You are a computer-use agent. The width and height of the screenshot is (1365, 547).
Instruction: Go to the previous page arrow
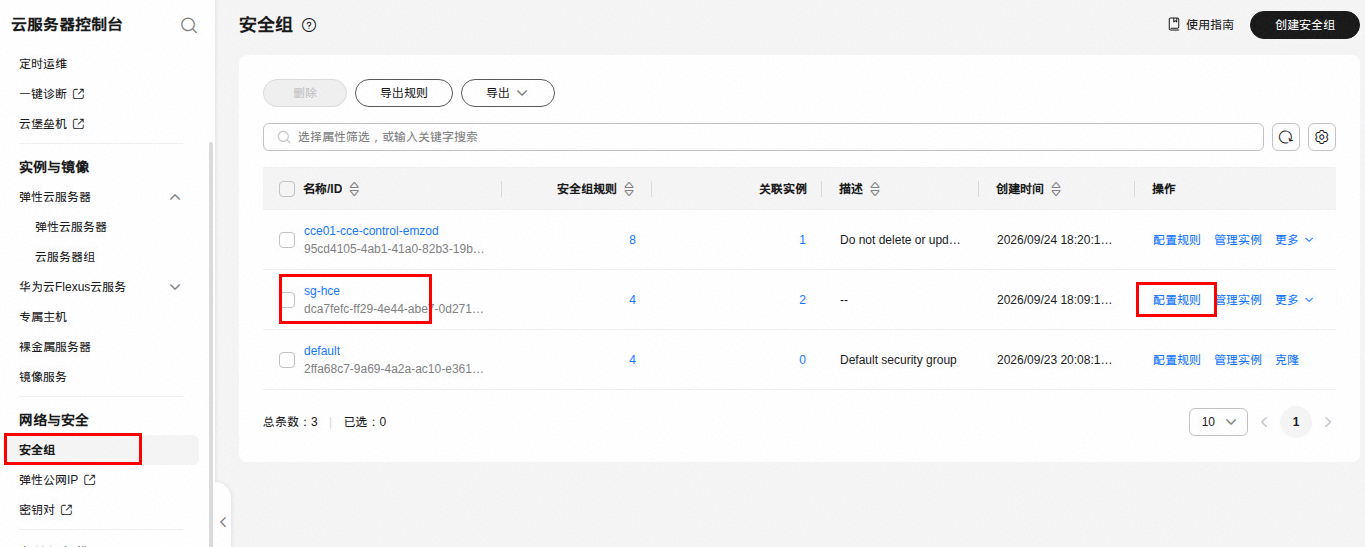coord(1264,422)
